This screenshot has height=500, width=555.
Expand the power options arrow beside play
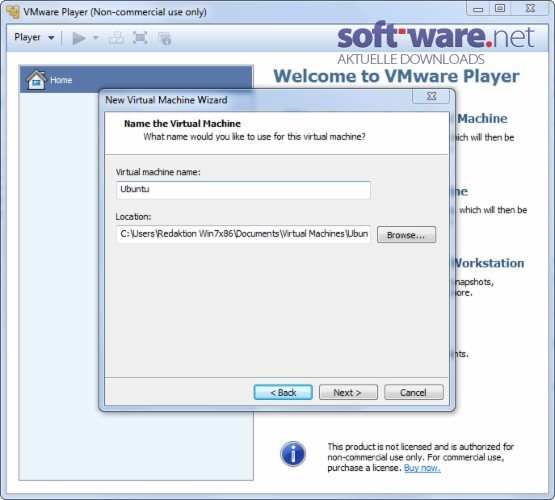(x=96, y=38)
